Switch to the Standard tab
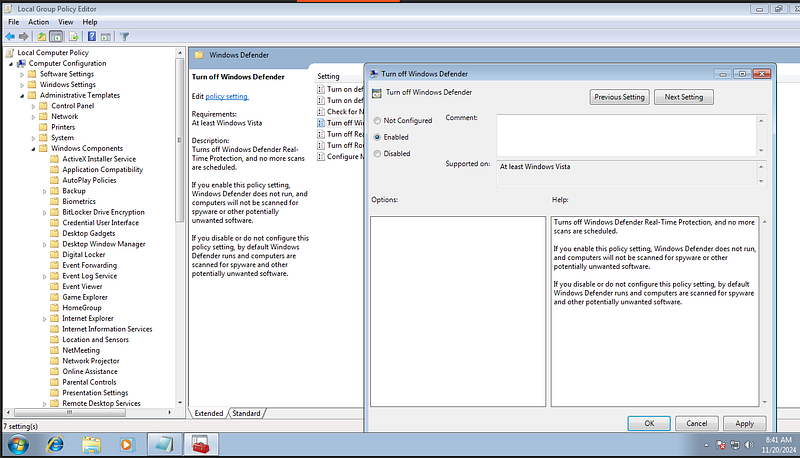800x458 pixels. coord(246,413)
